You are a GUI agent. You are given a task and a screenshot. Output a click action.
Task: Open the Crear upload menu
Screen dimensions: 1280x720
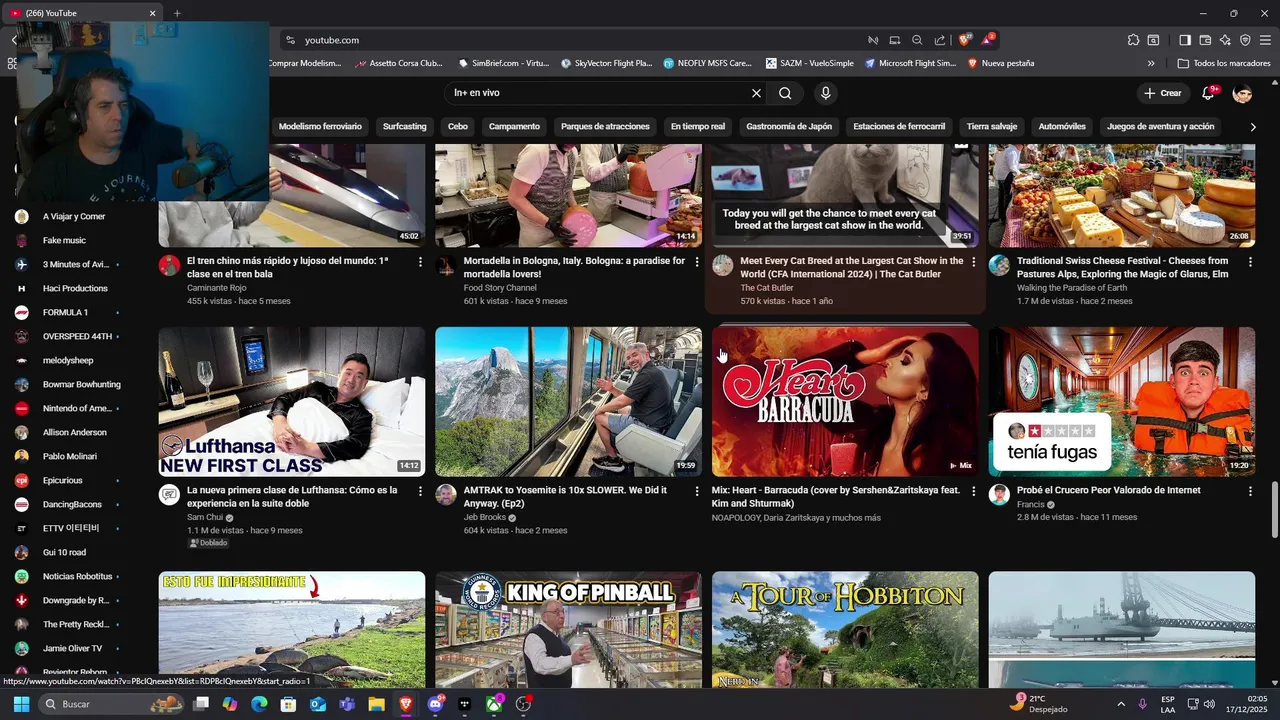pyautogui.click(x=1163, y=93)
